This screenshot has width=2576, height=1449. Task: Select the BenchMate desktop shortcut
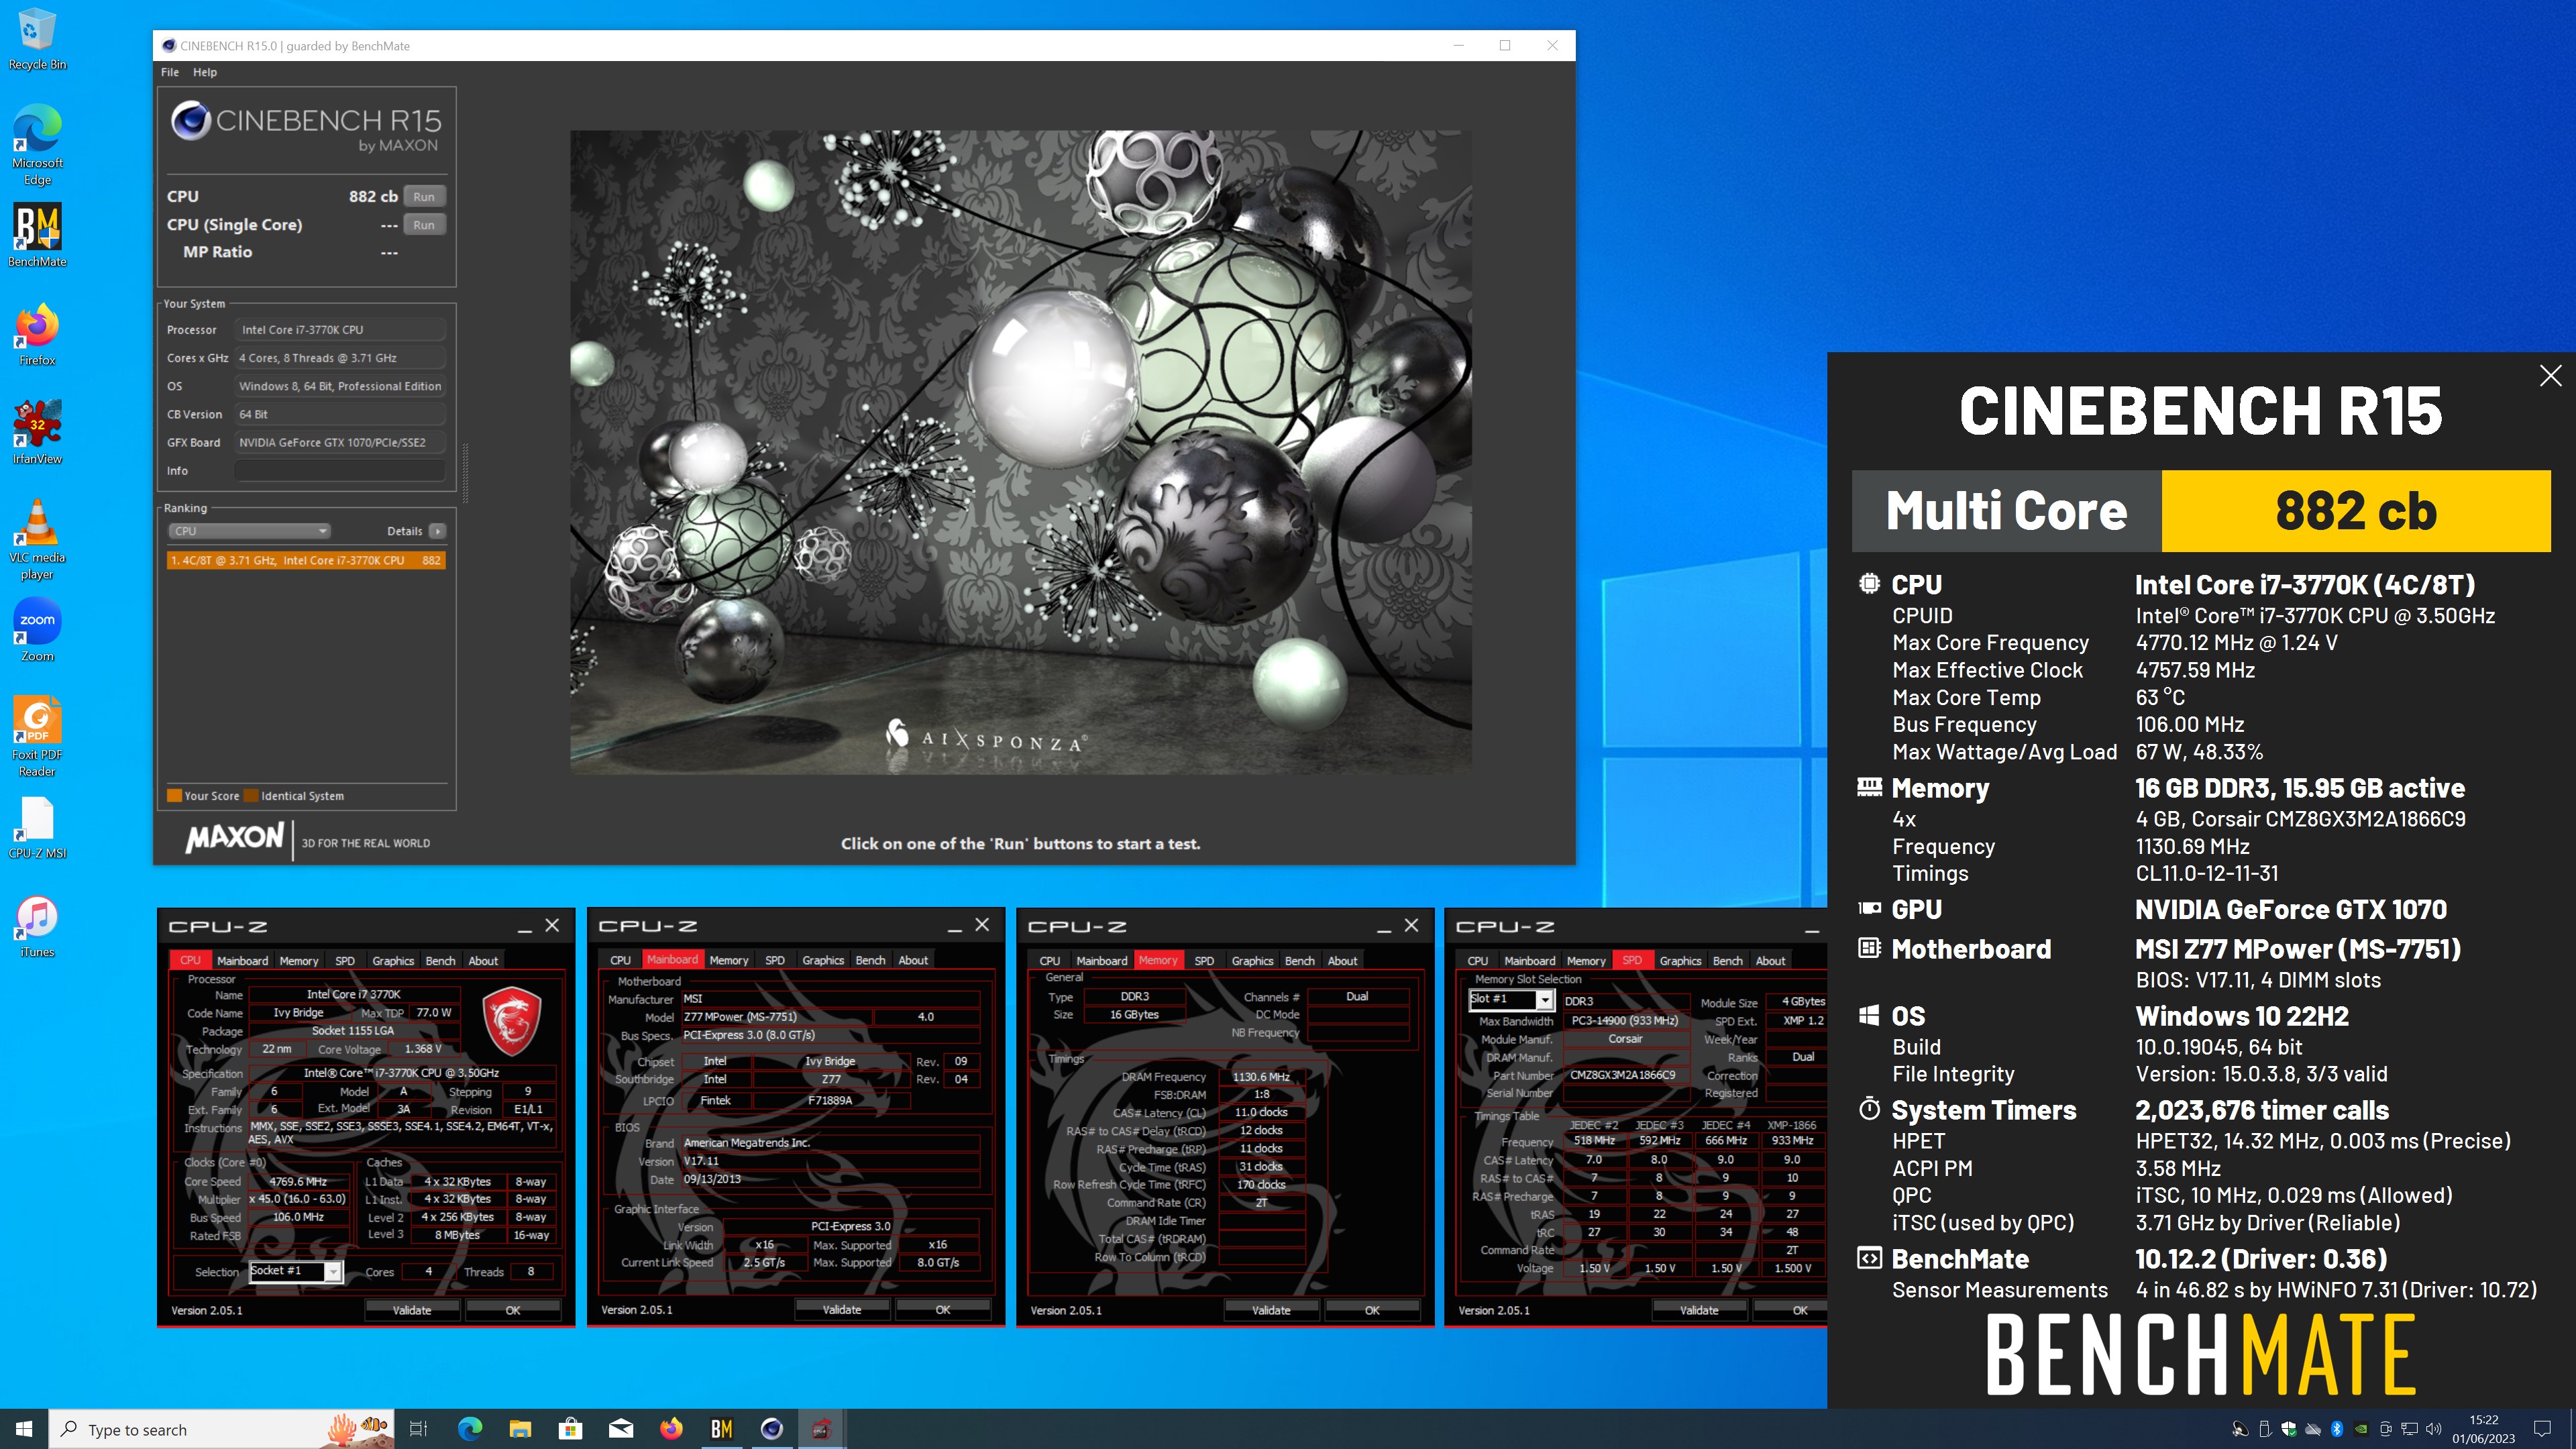(37, 236)
